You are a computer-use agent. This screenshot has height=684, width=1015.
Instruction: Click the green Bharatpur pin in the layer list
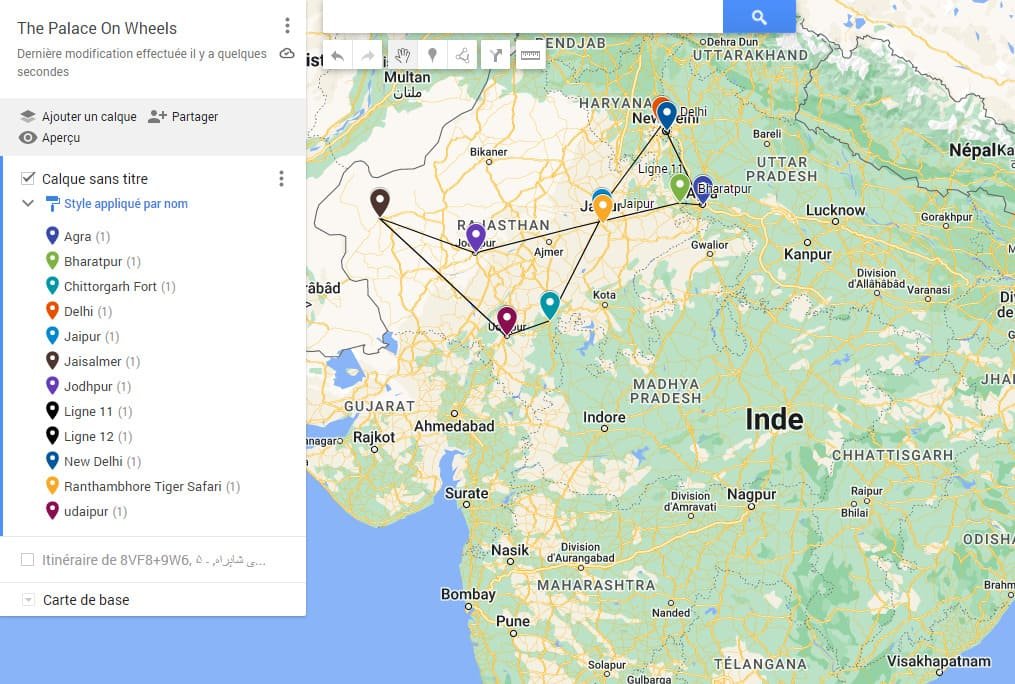[52, 261]
